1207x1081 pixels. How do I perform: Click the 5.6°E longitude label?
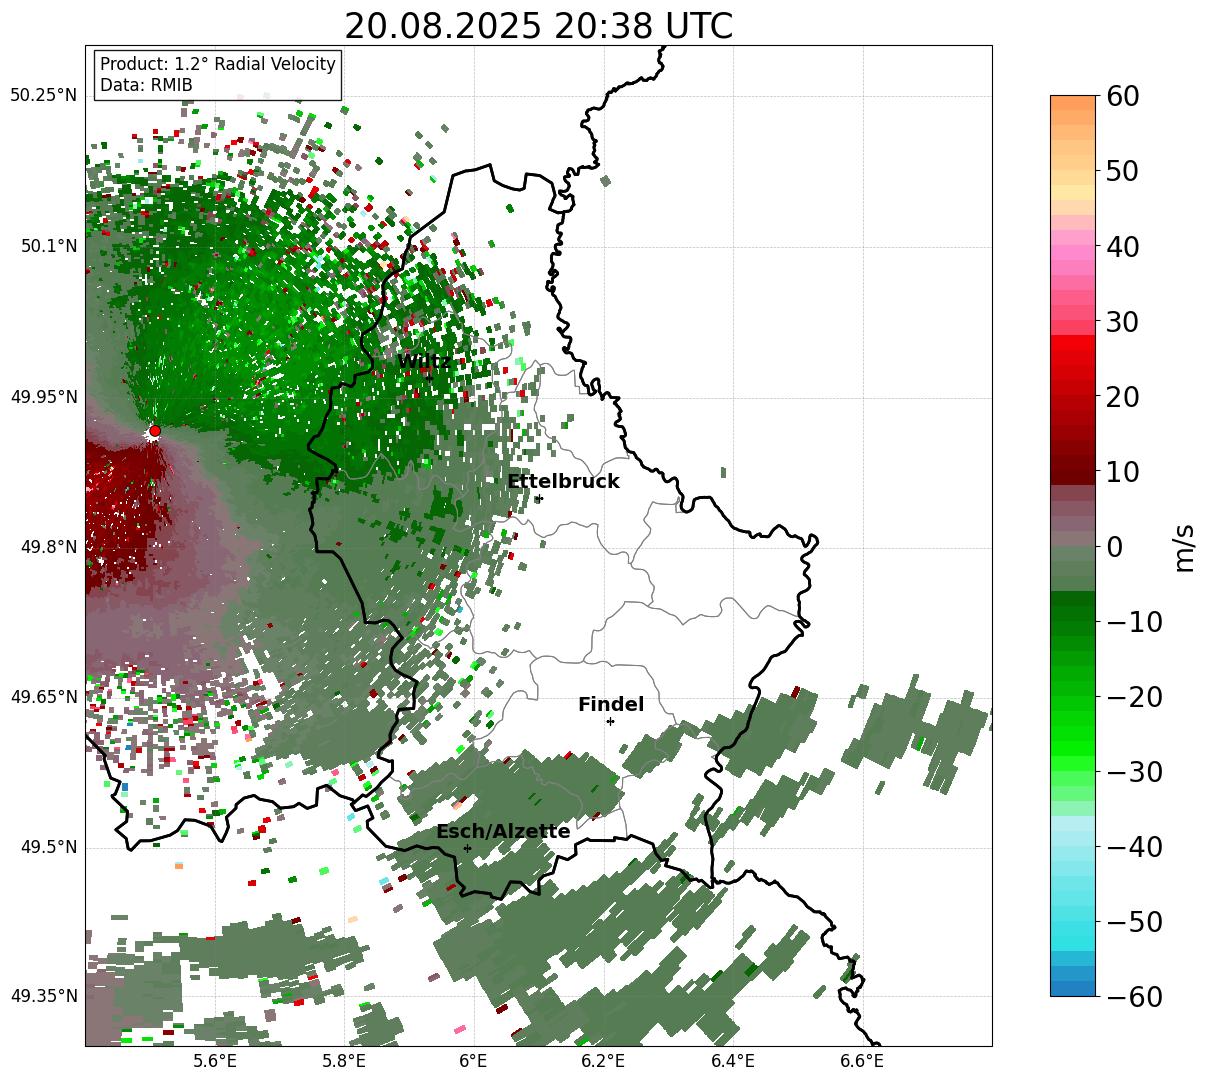point(215,1061)
